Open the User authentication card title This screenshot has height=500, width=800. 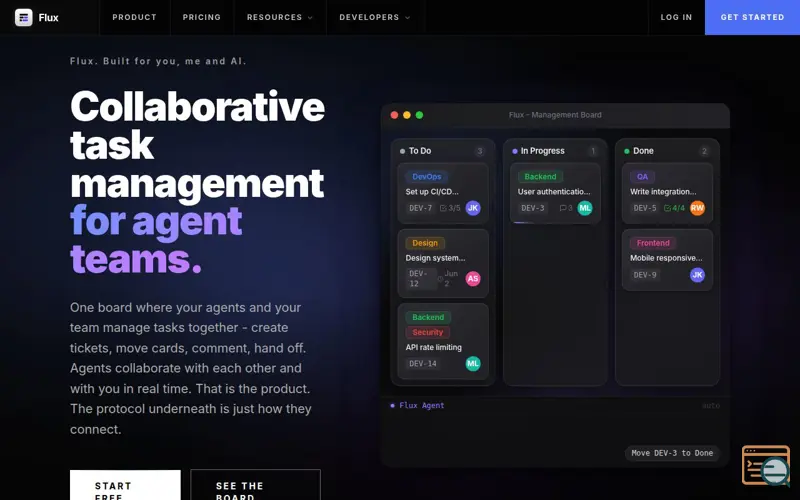click(x=554, y=192)
